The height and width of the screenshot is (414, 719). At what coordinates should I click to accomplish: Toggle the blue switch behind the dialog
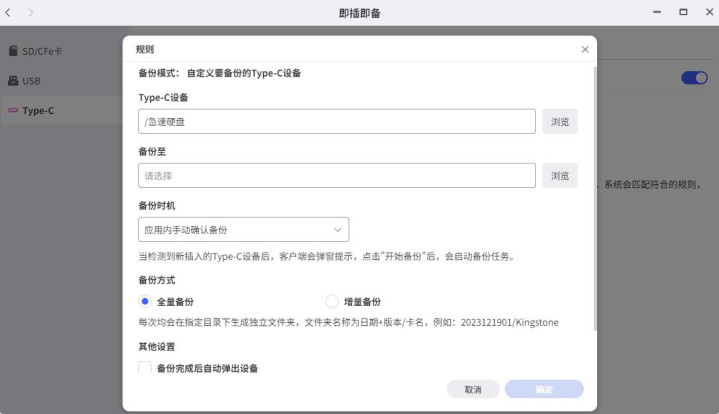[694, 78]
